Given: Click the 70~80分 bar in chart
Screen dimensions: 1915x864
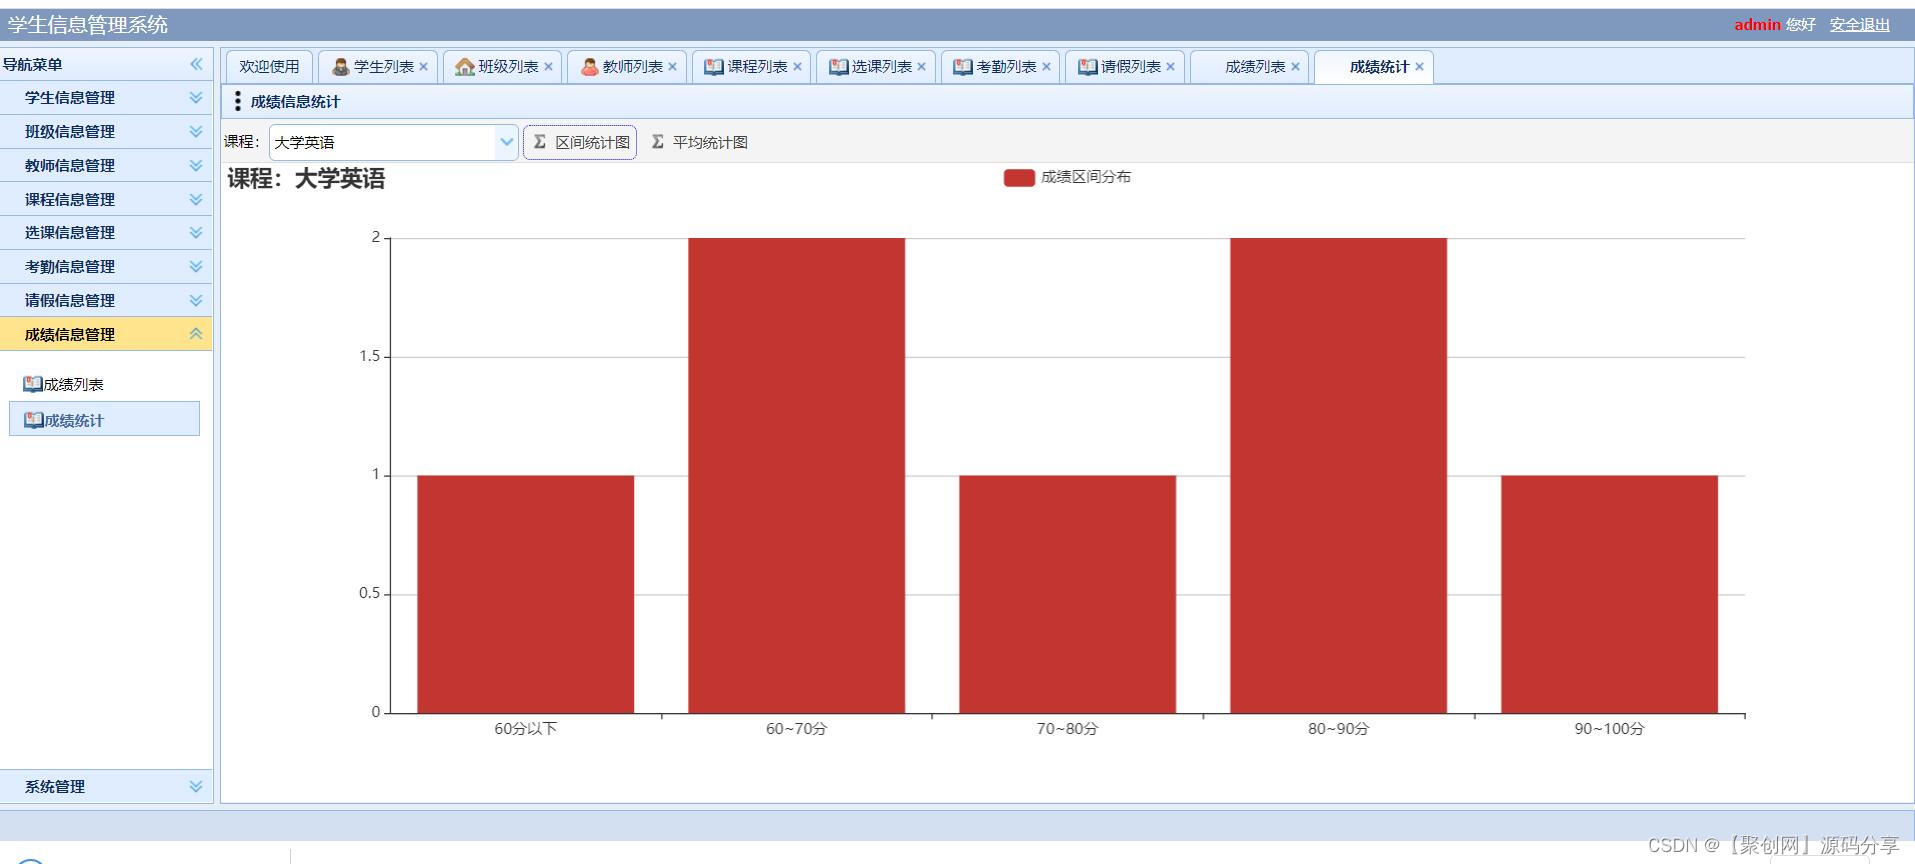Looking at the screenshot, I should coord(1067,594).
